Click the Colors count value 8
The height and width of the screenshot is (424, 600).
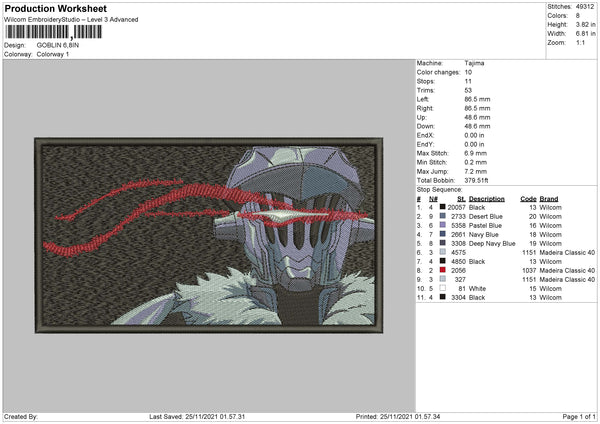click(x=578, y=16)
